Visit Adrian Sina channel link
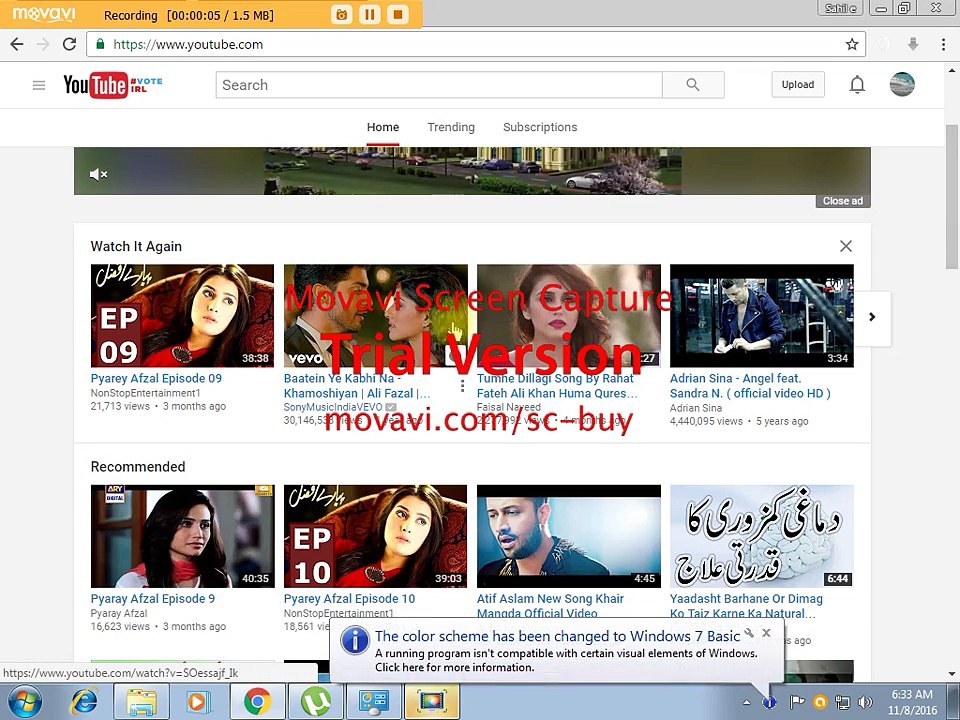This screenshot has width=960, height=720. tap(696, 408)
